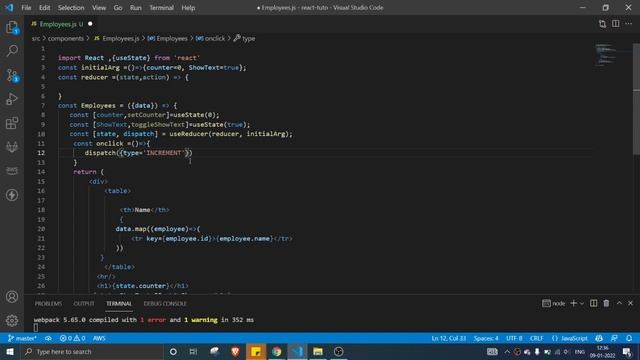This screenshot has height=360, width=640.
Task: Click the errors and warnings count indicator
Action: coord(72,338)
